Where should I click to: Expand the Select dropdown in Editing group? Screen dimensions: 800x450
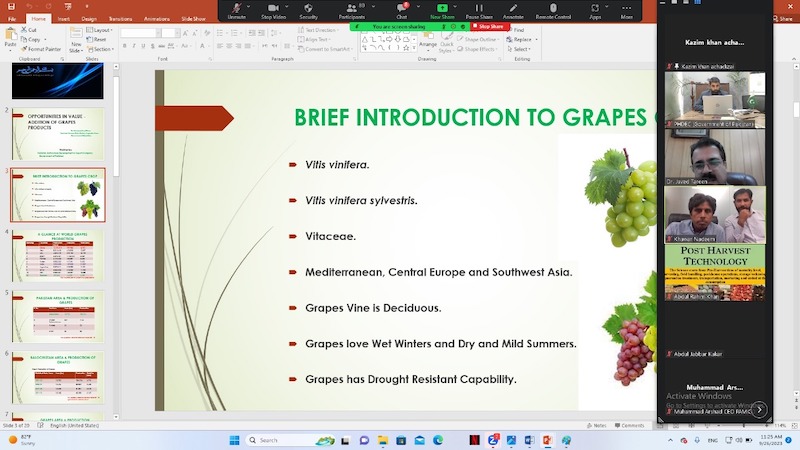pyautogui.click(x=521, y=48)
